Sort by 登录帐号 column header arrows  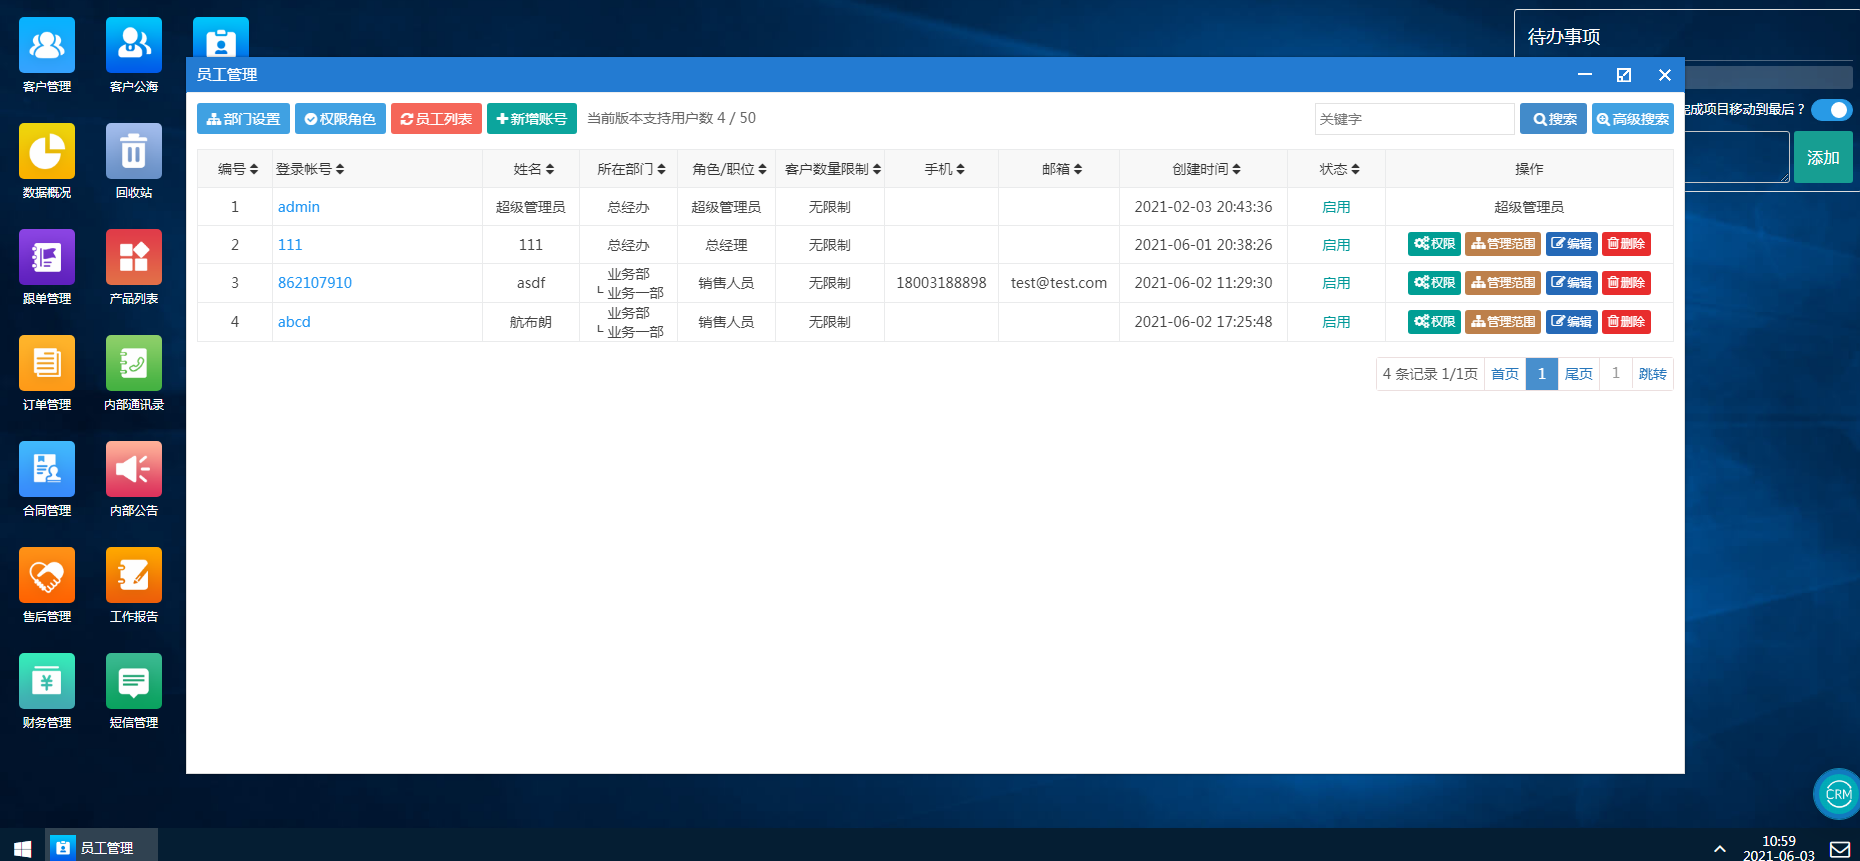tap(340, 170)
